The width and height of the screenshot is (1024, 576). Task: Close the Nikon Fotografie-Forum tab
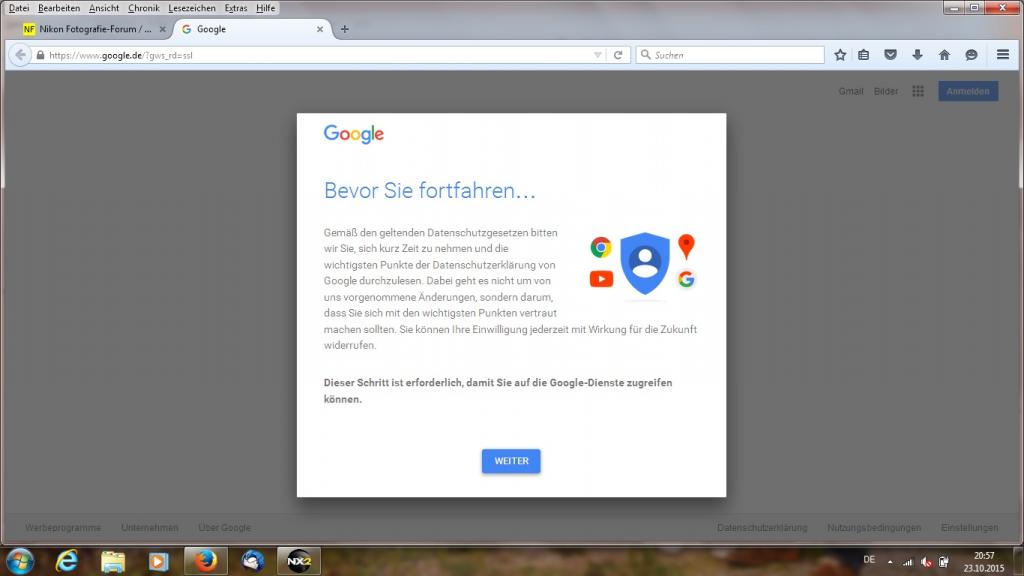coord(163,29)
